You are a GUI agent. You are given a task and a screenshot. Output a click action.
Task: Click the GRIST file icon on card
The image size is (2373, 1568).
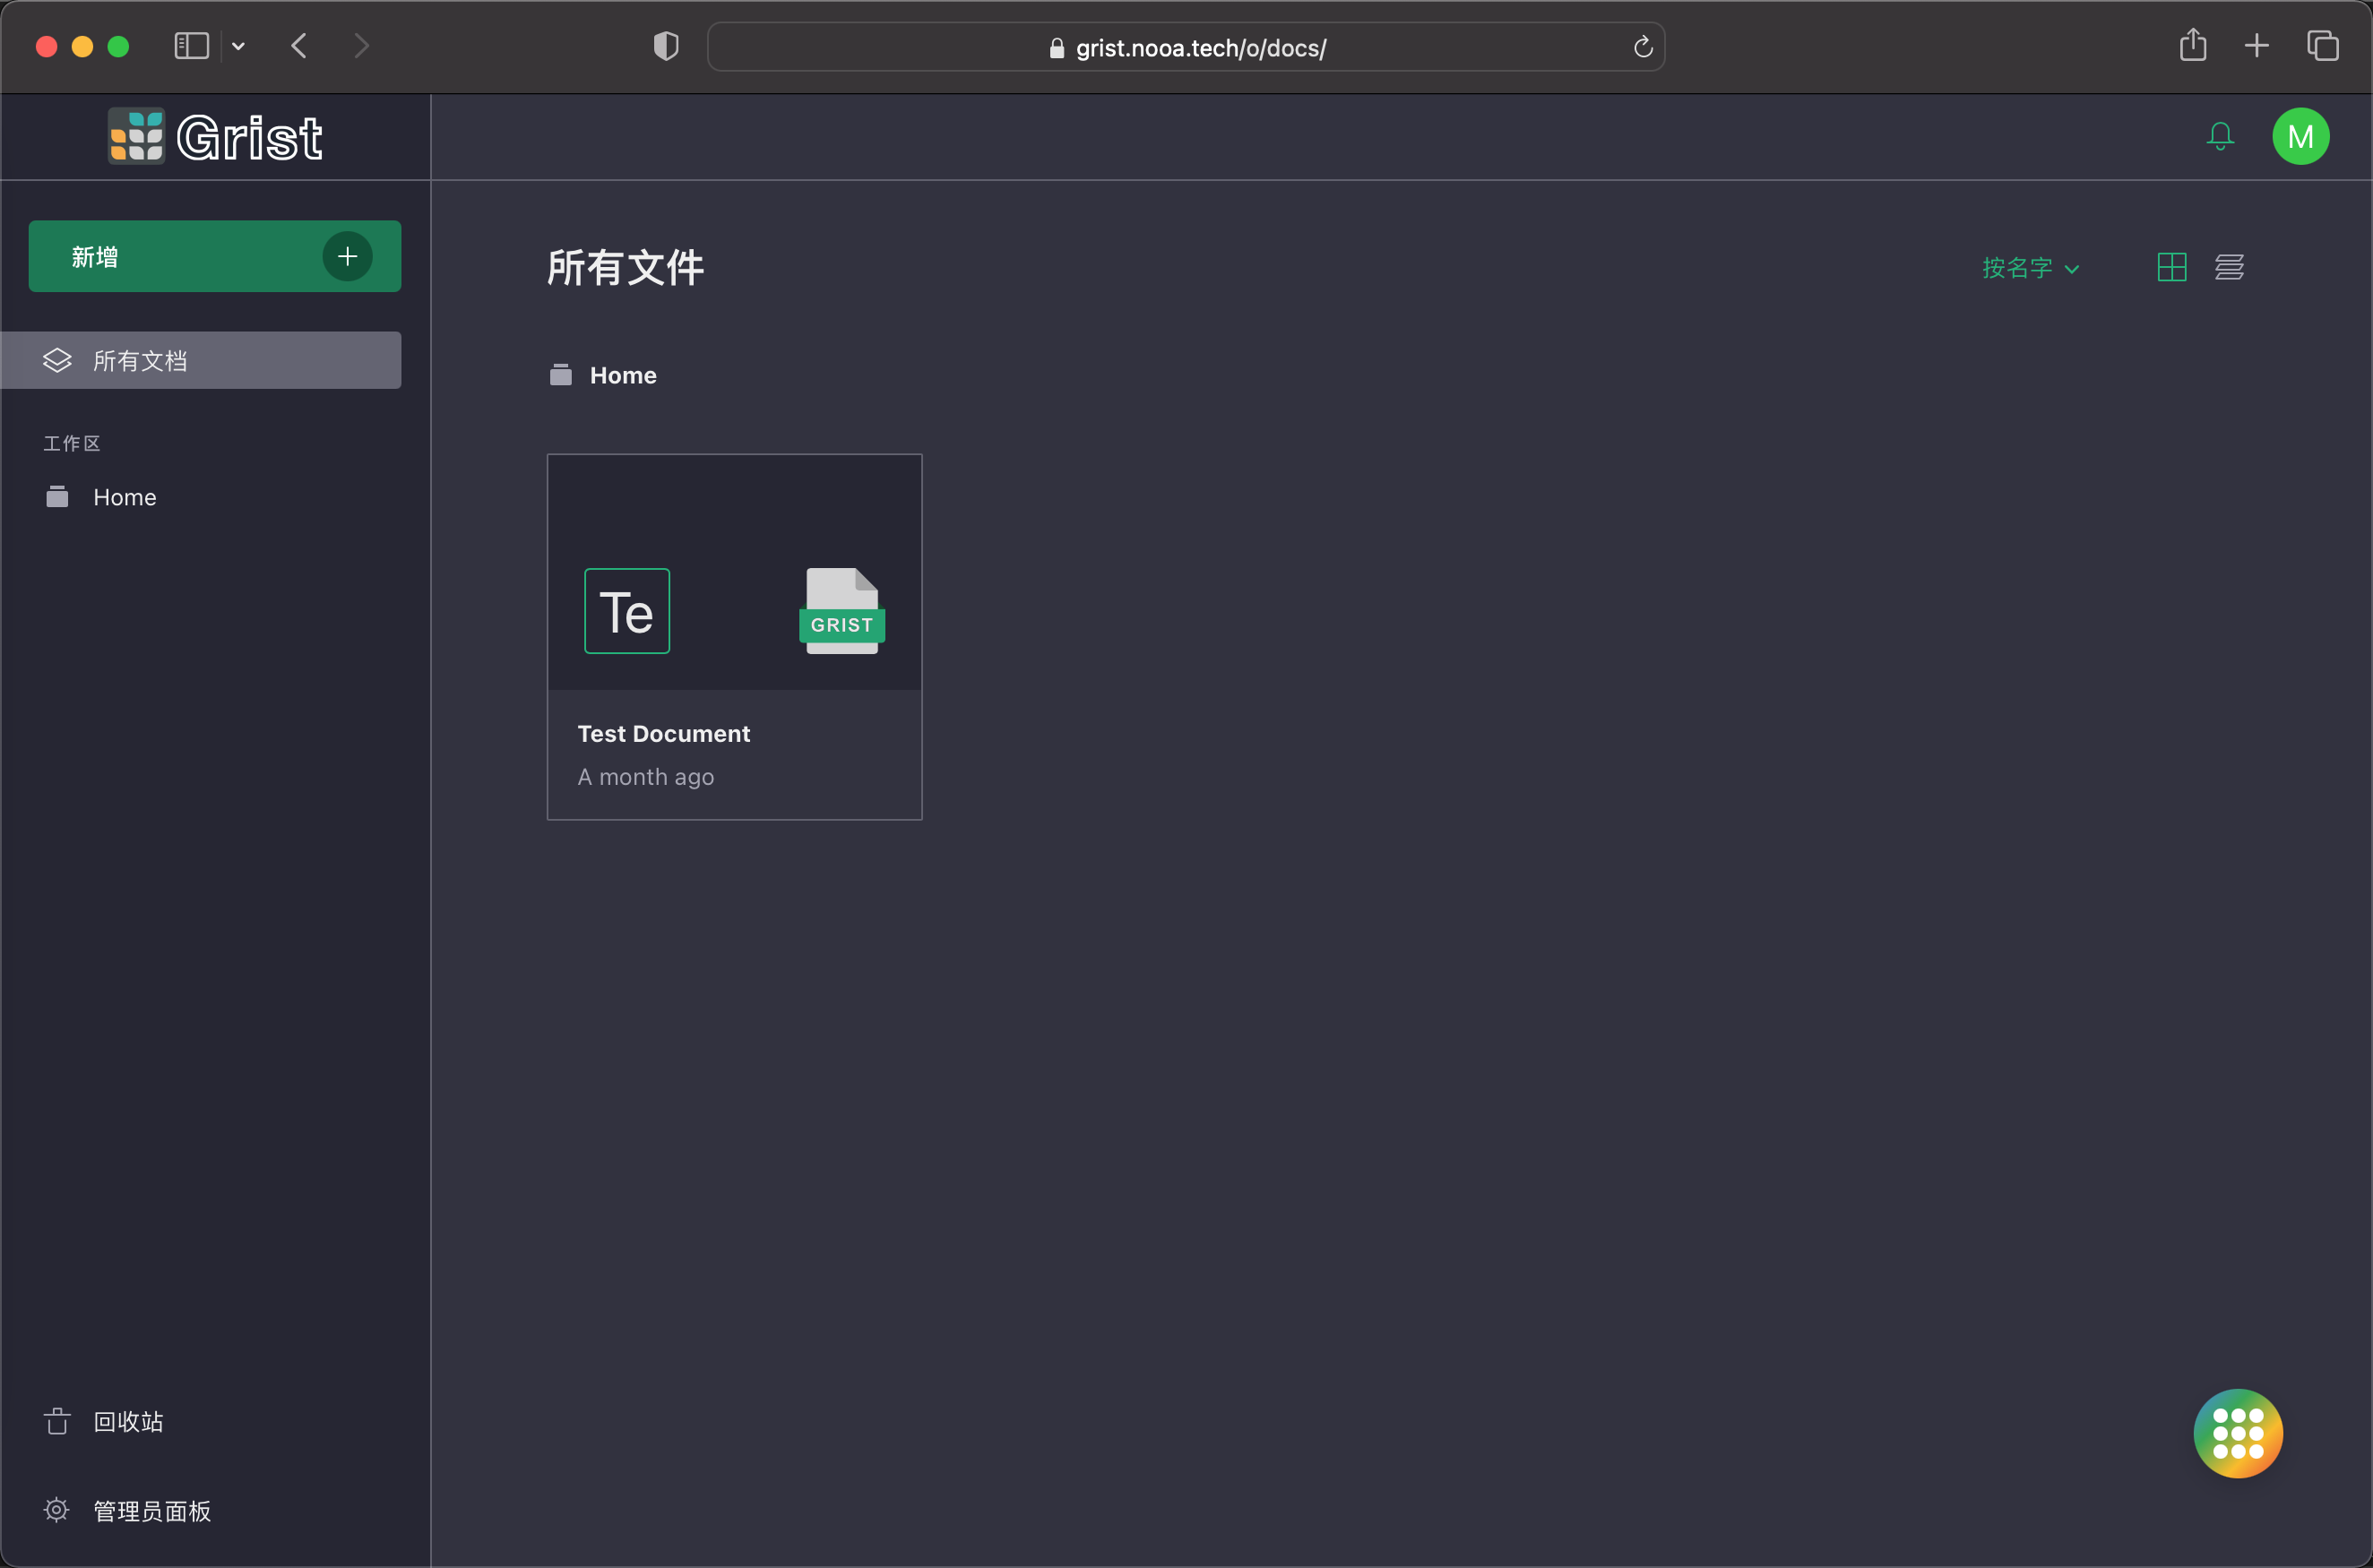pos(842,611)
